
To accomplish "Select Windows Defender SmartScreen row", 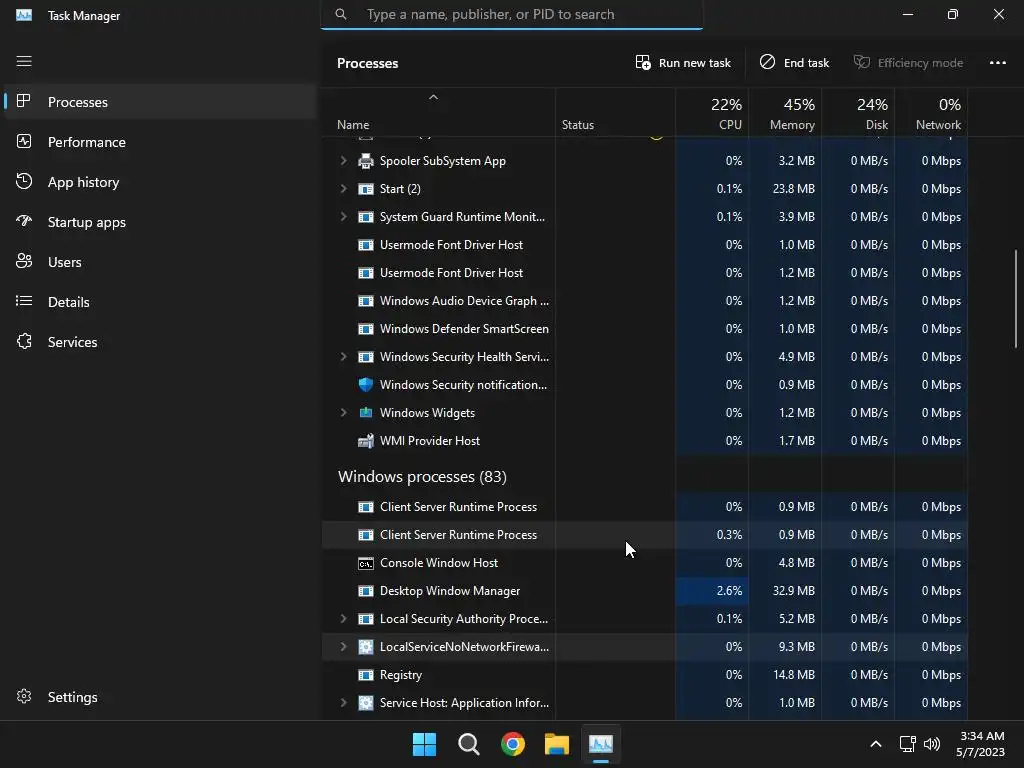I will 645,328.
